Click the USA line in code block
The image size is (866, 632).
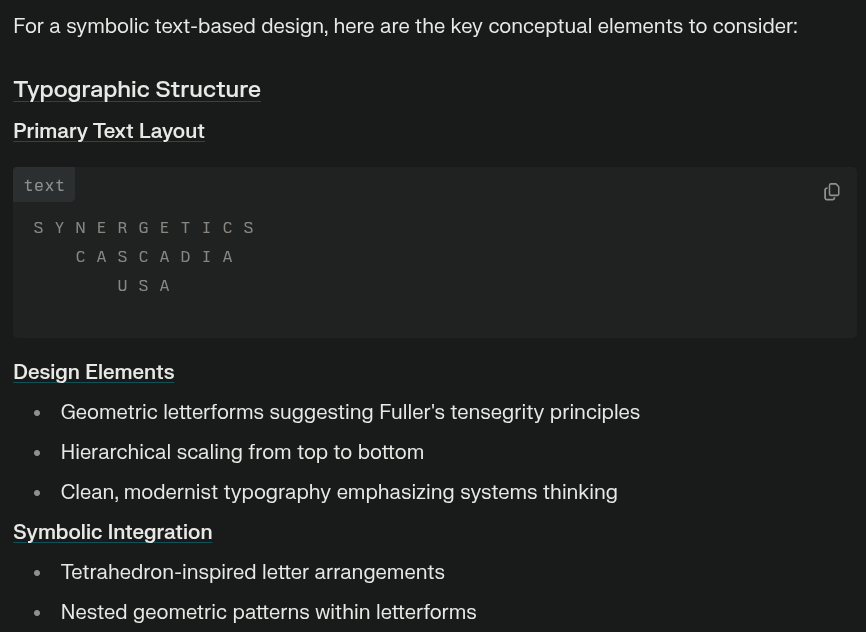[144, 286]
